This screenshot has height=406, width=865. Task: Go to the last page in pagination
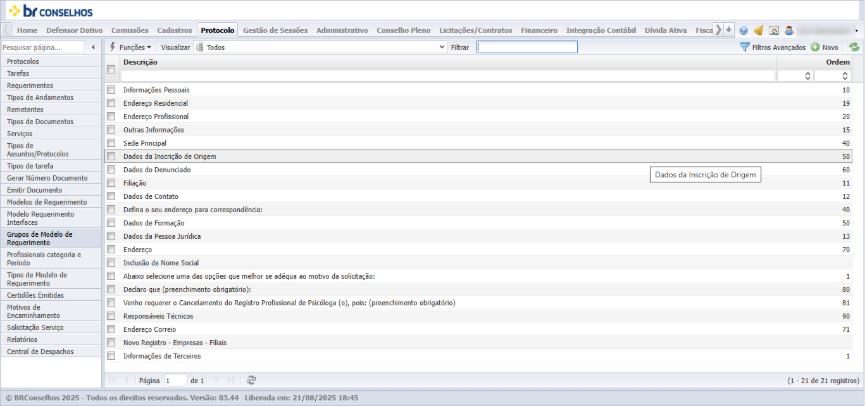pyautogui.click(x=231, y=380)
